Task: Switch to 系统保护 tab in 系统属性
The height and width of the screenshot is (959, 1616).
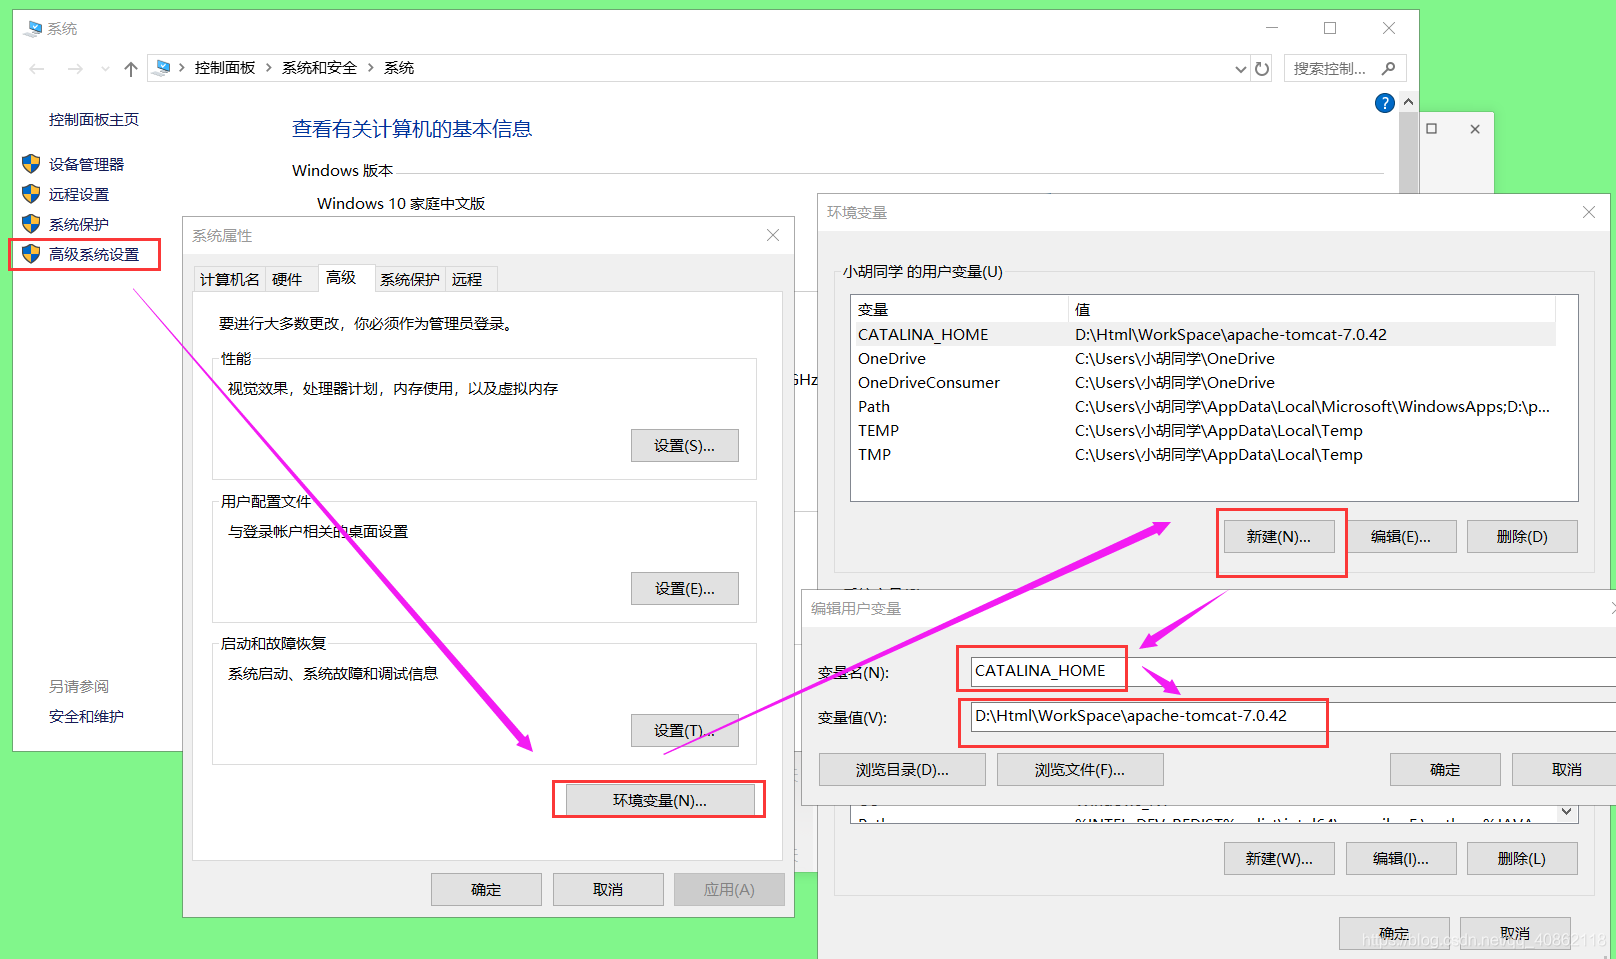Action: [410, 279]
